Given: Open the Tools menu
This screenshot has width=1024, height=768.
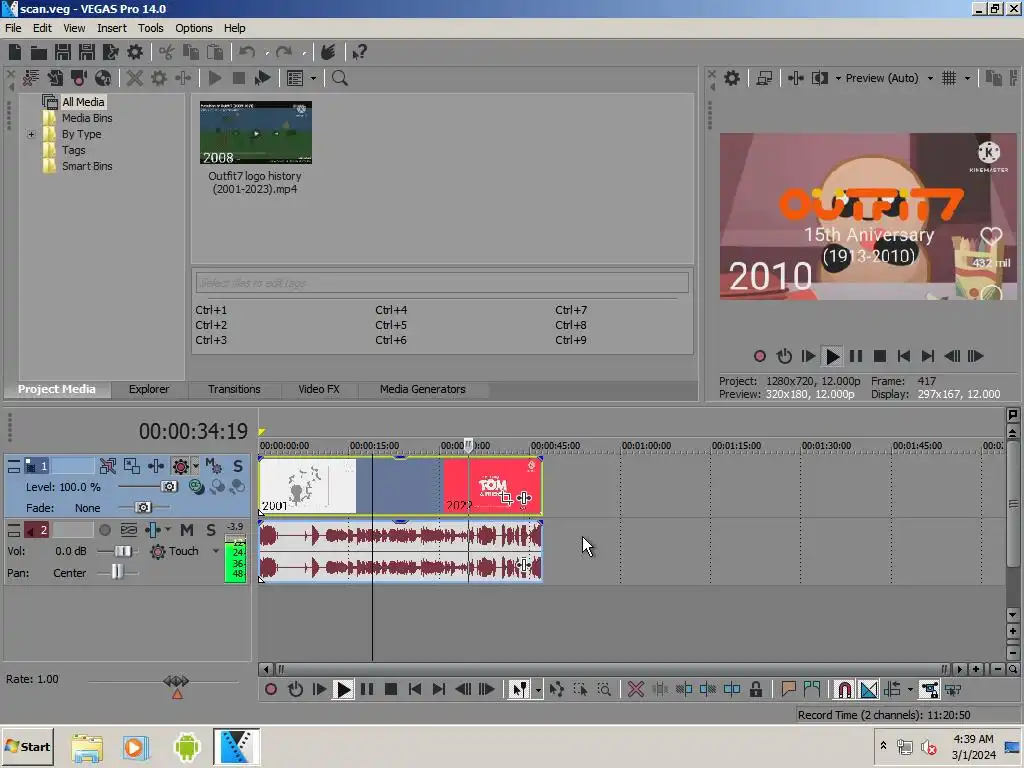Looking at the screenshot, I should click(x=150, y=28).
